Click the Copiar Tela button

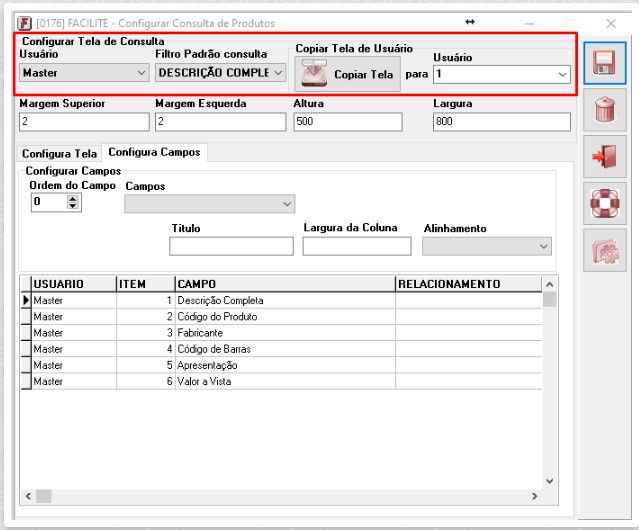point(348,74)
